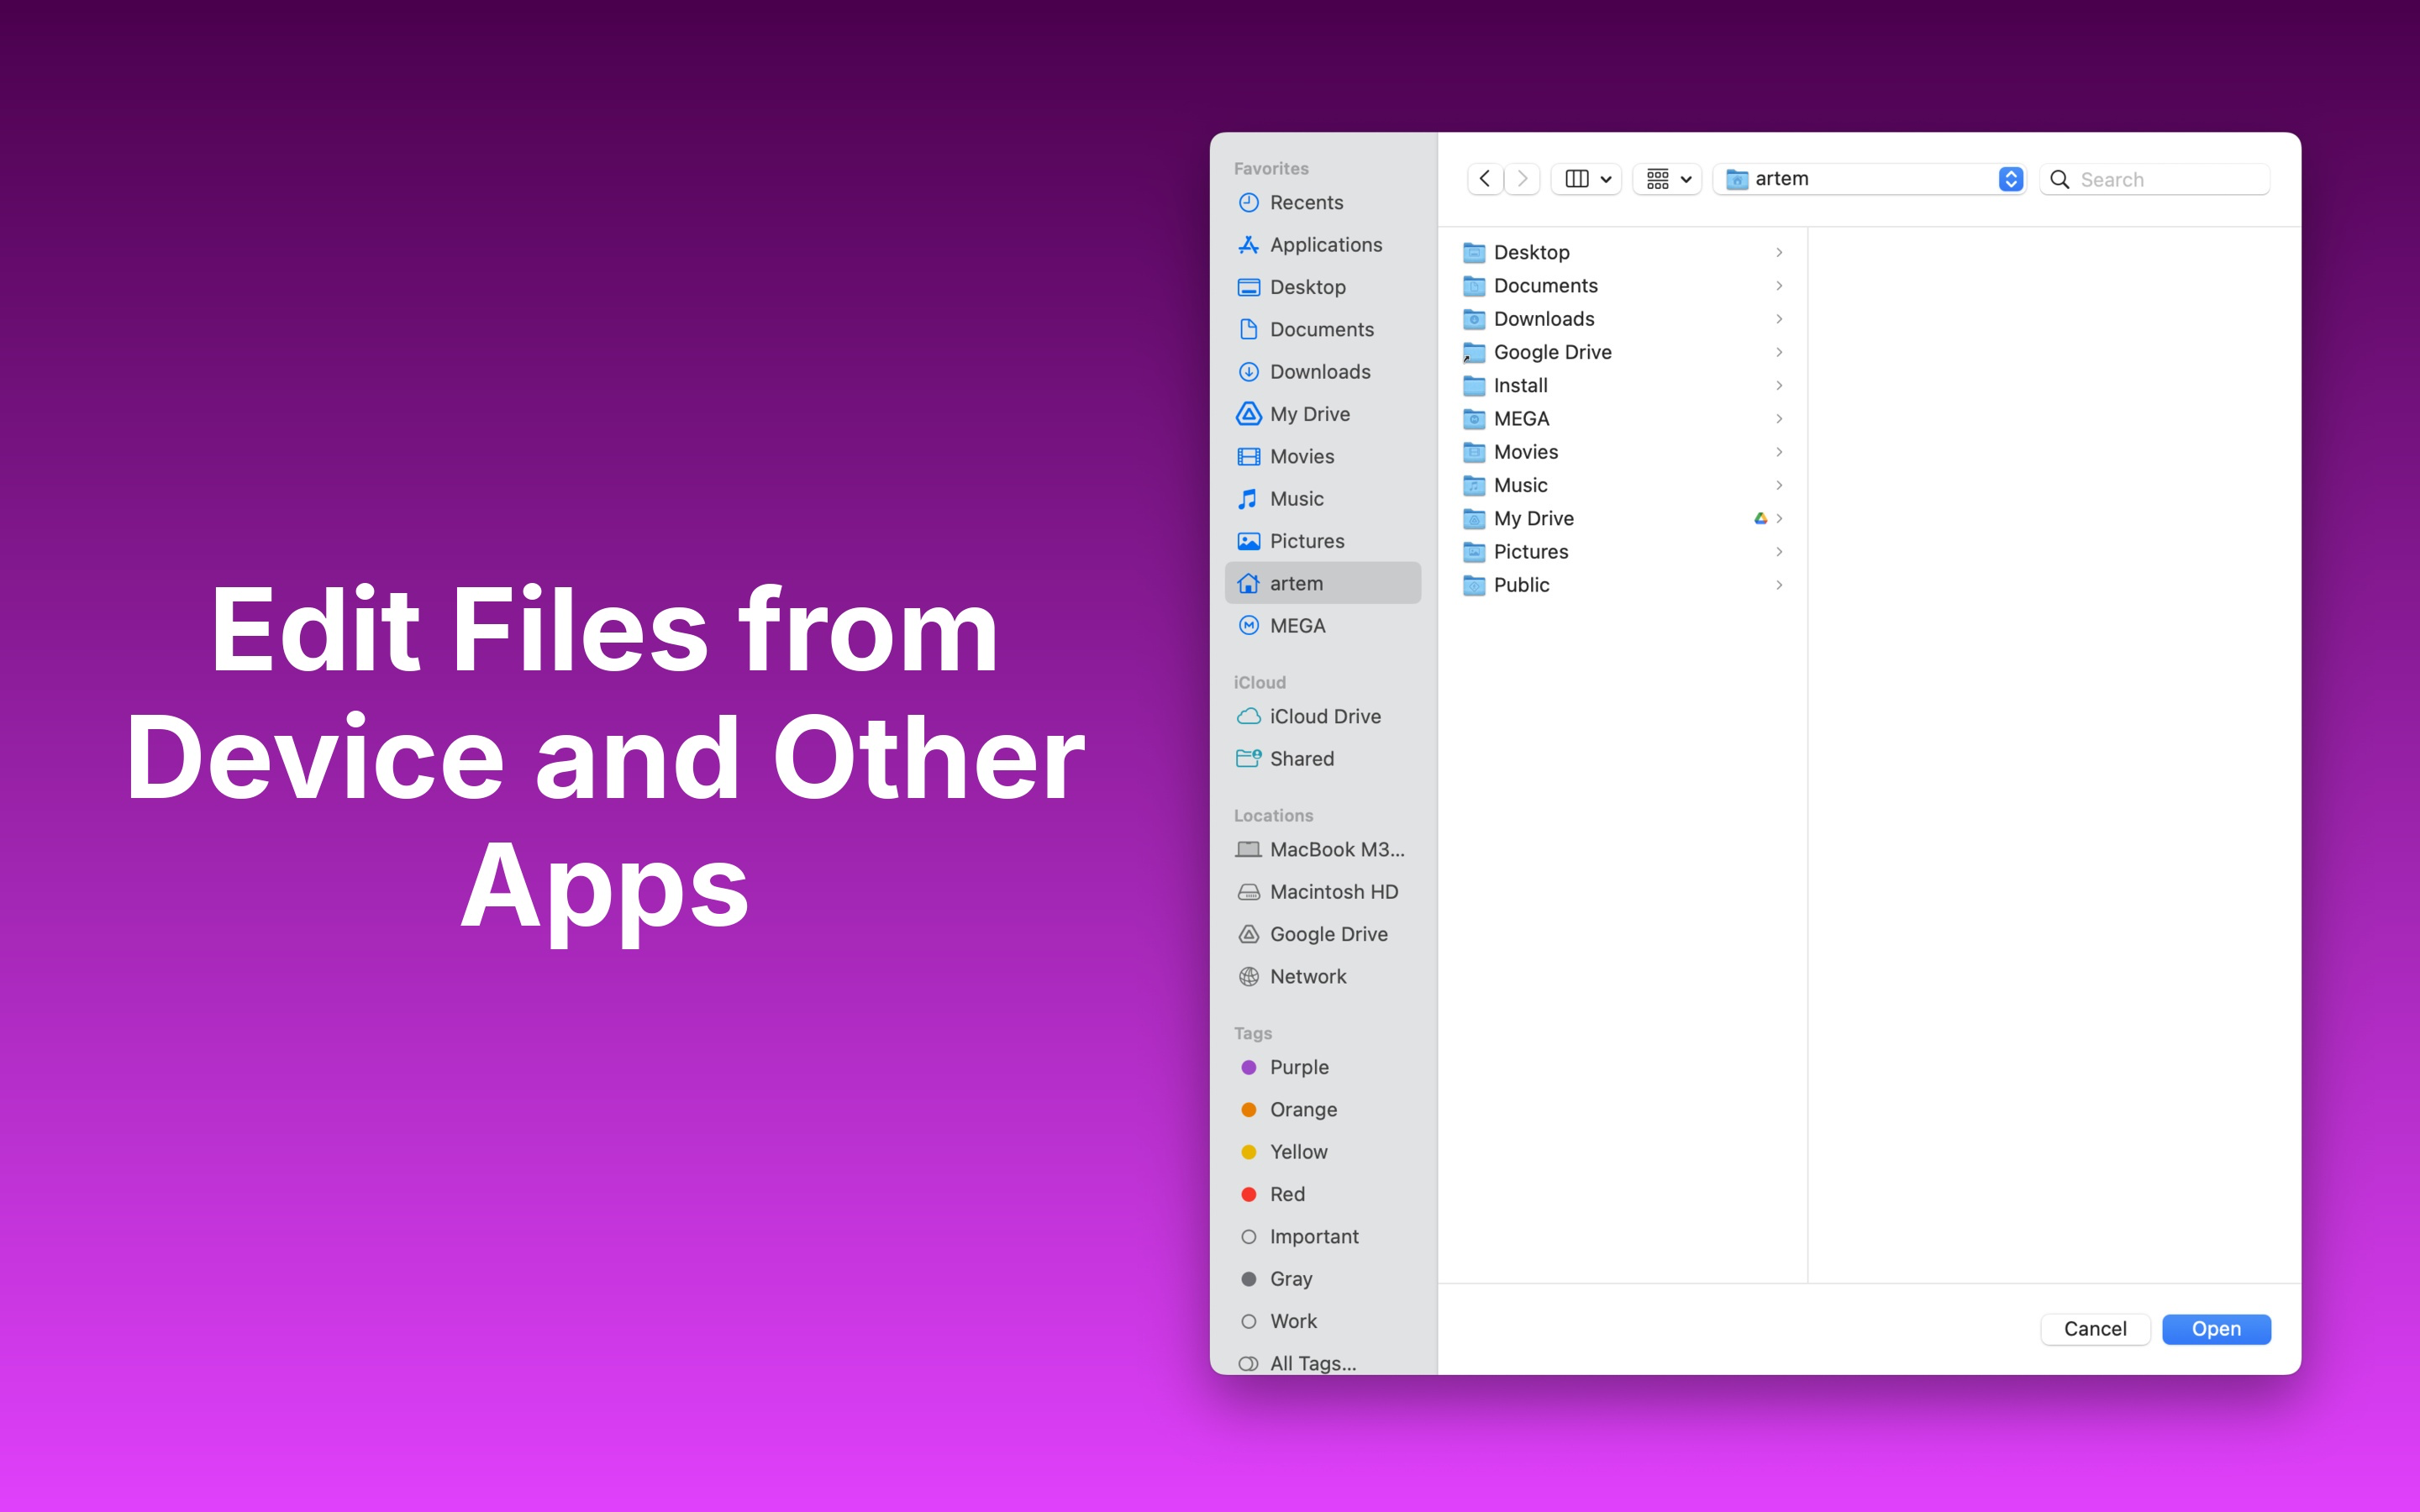Expand the Downloads folder in the list
Image resolution: width=2420 pixels, height=1512 pixels.
pyautogui.click(x=1543, y=319)
